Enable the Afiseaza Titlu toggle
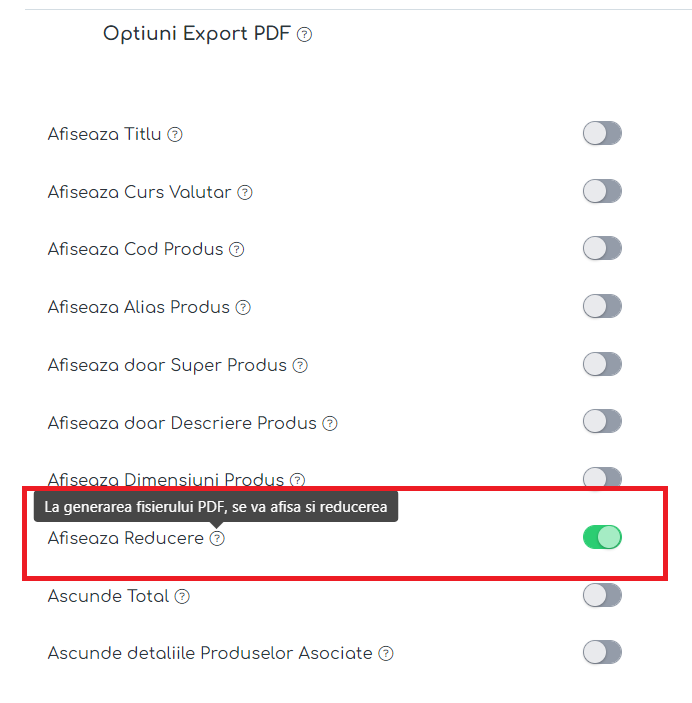Viewport: 692px width, 703px height. 602,133
